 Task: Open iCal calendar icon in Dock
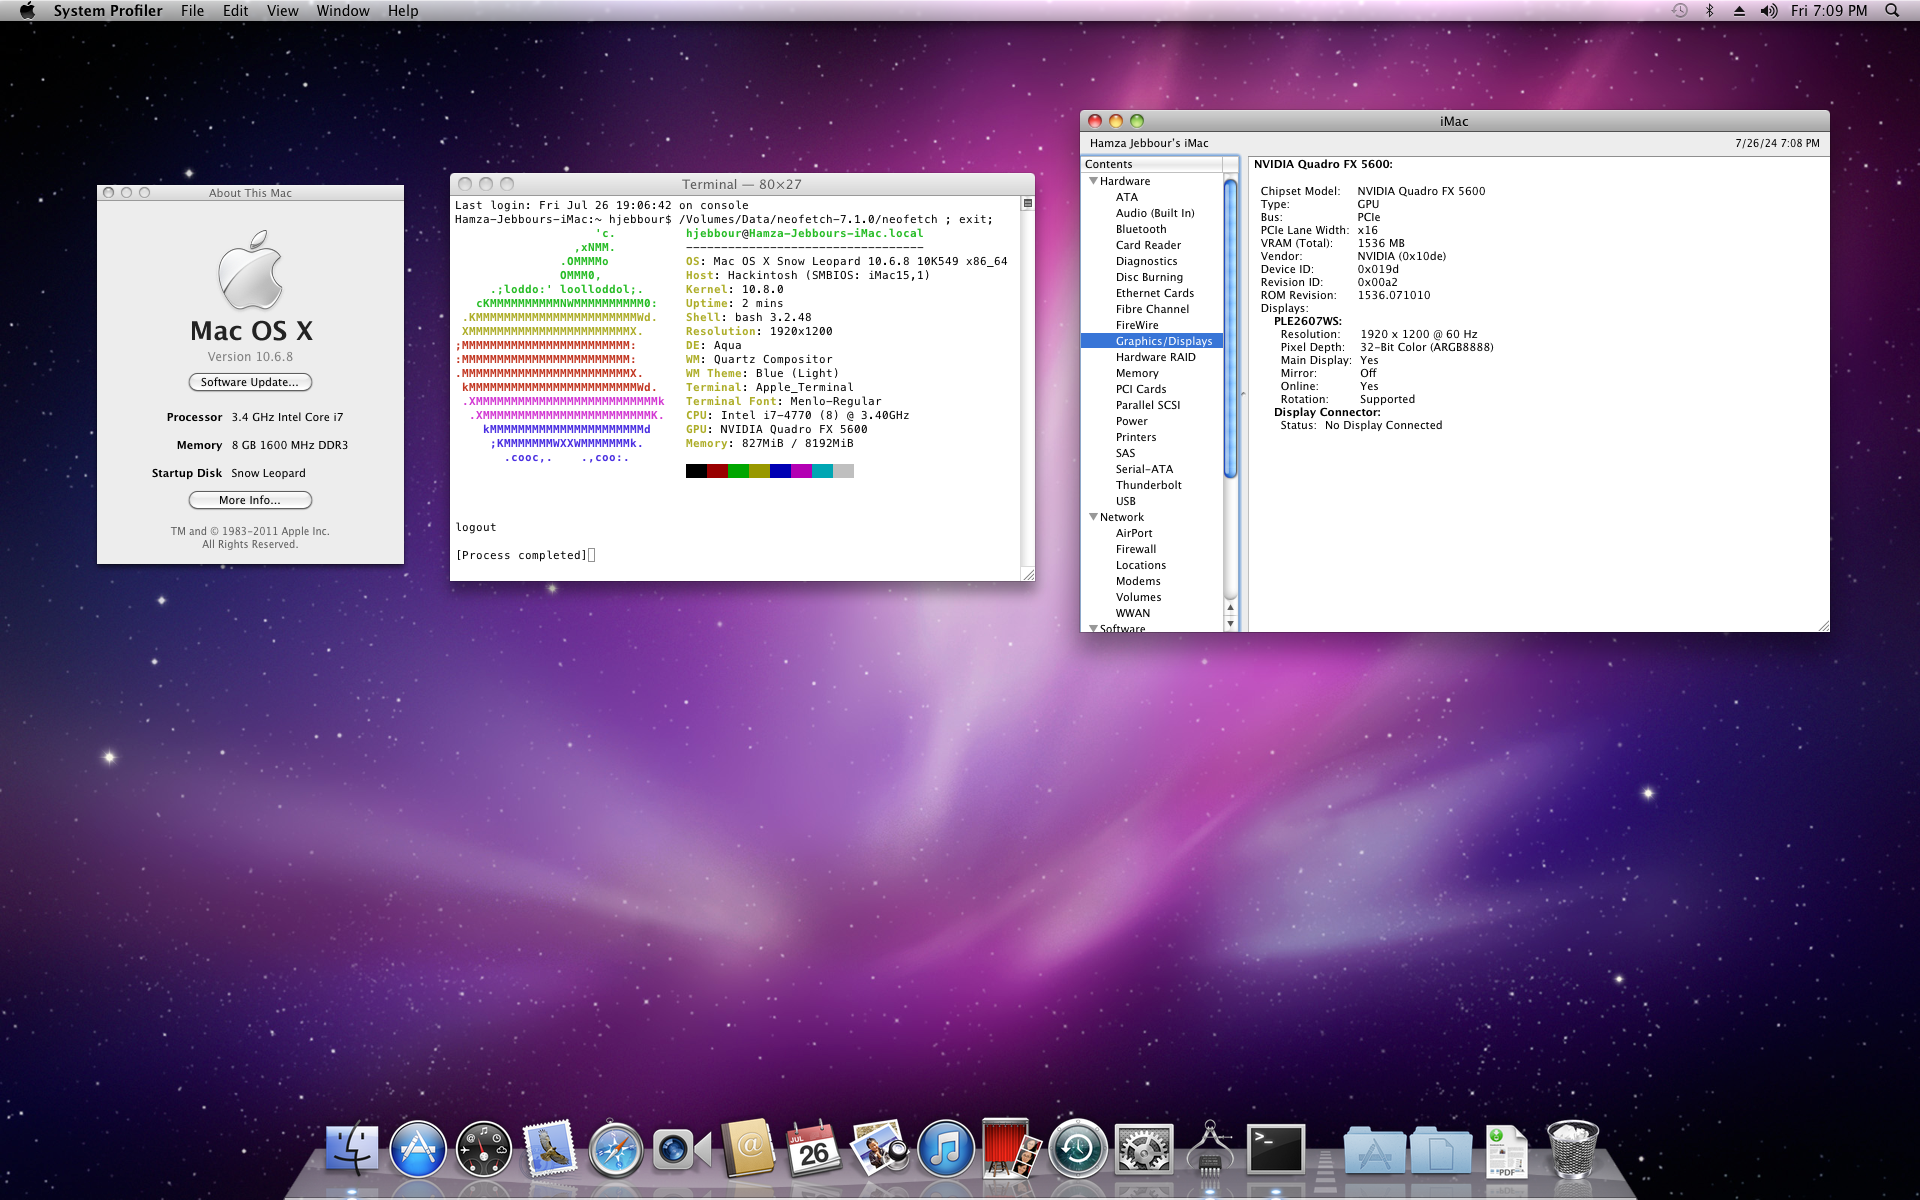click(x=813, y=1149)
